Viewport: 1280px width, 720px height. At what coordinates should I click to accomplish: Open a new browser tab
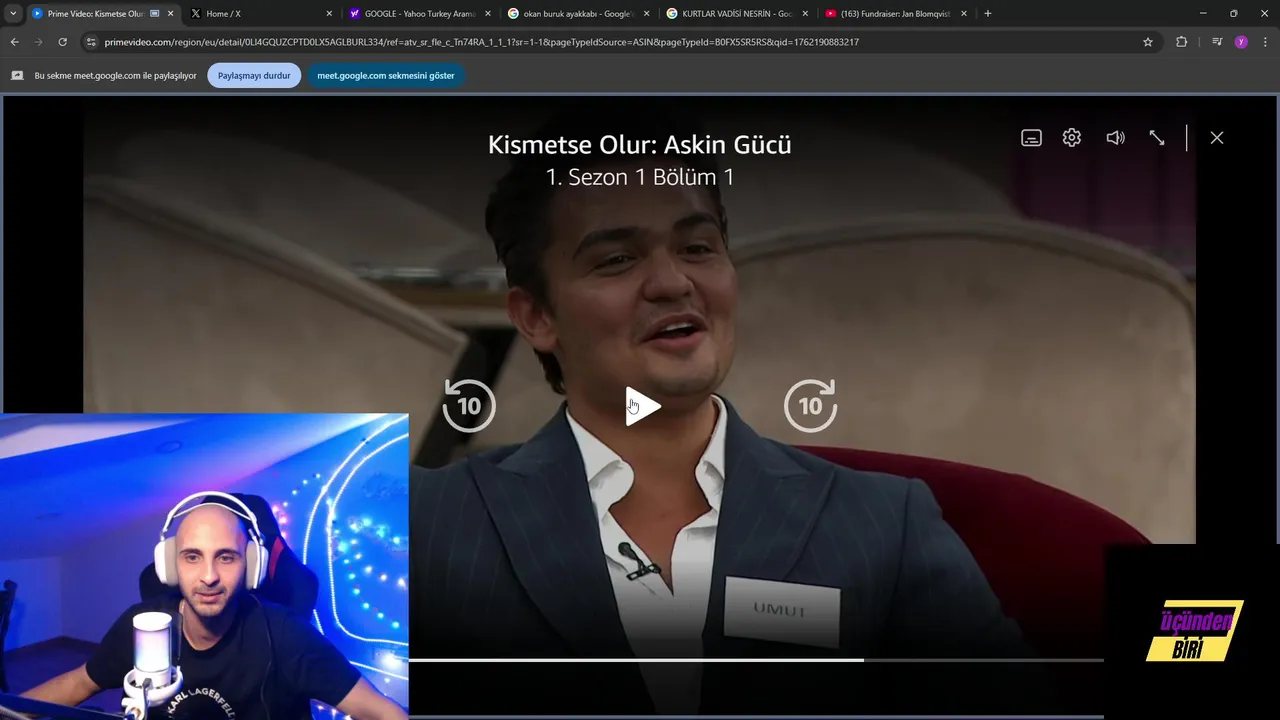point(988,14)
